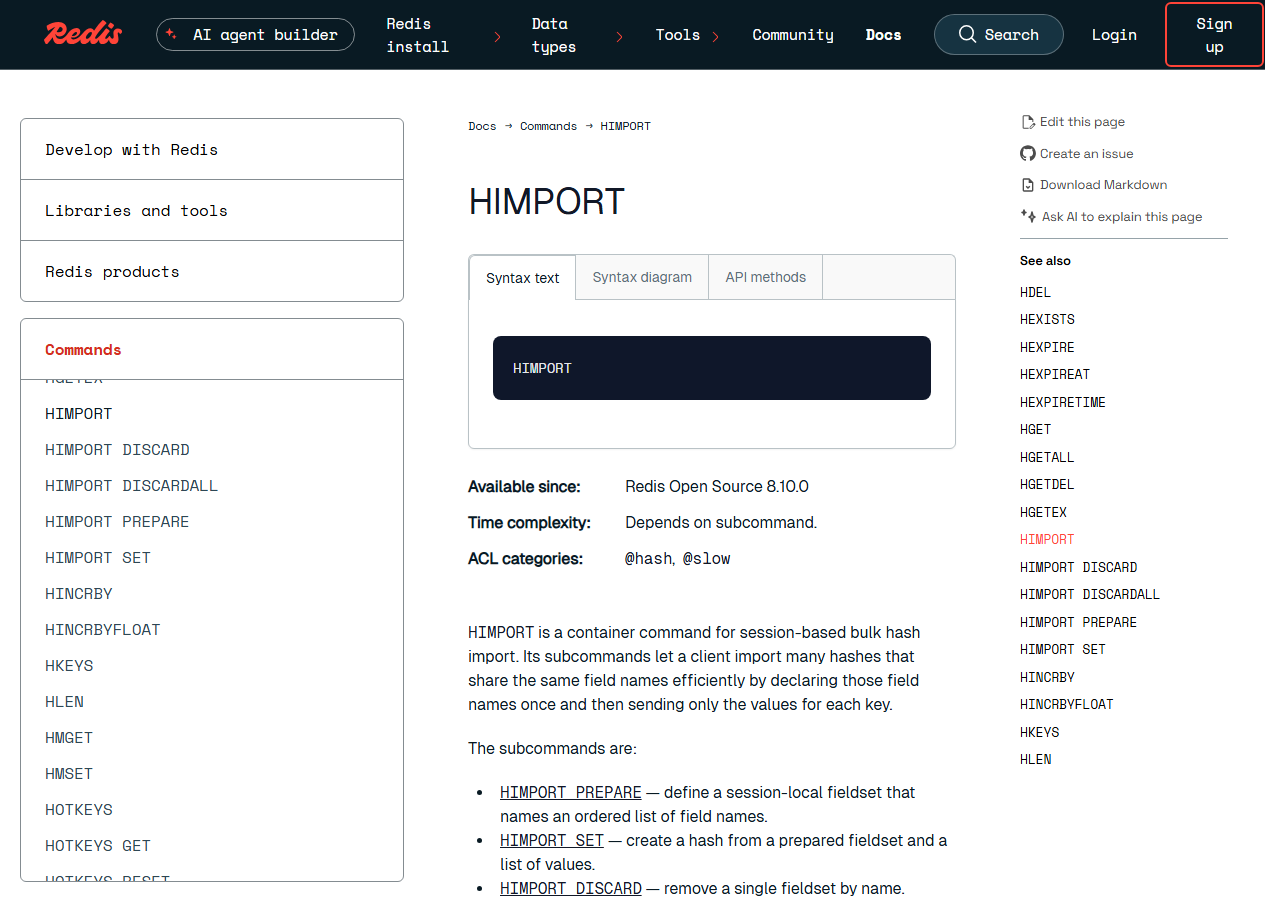
Task: Open the Search box
Action: (999, 34)
